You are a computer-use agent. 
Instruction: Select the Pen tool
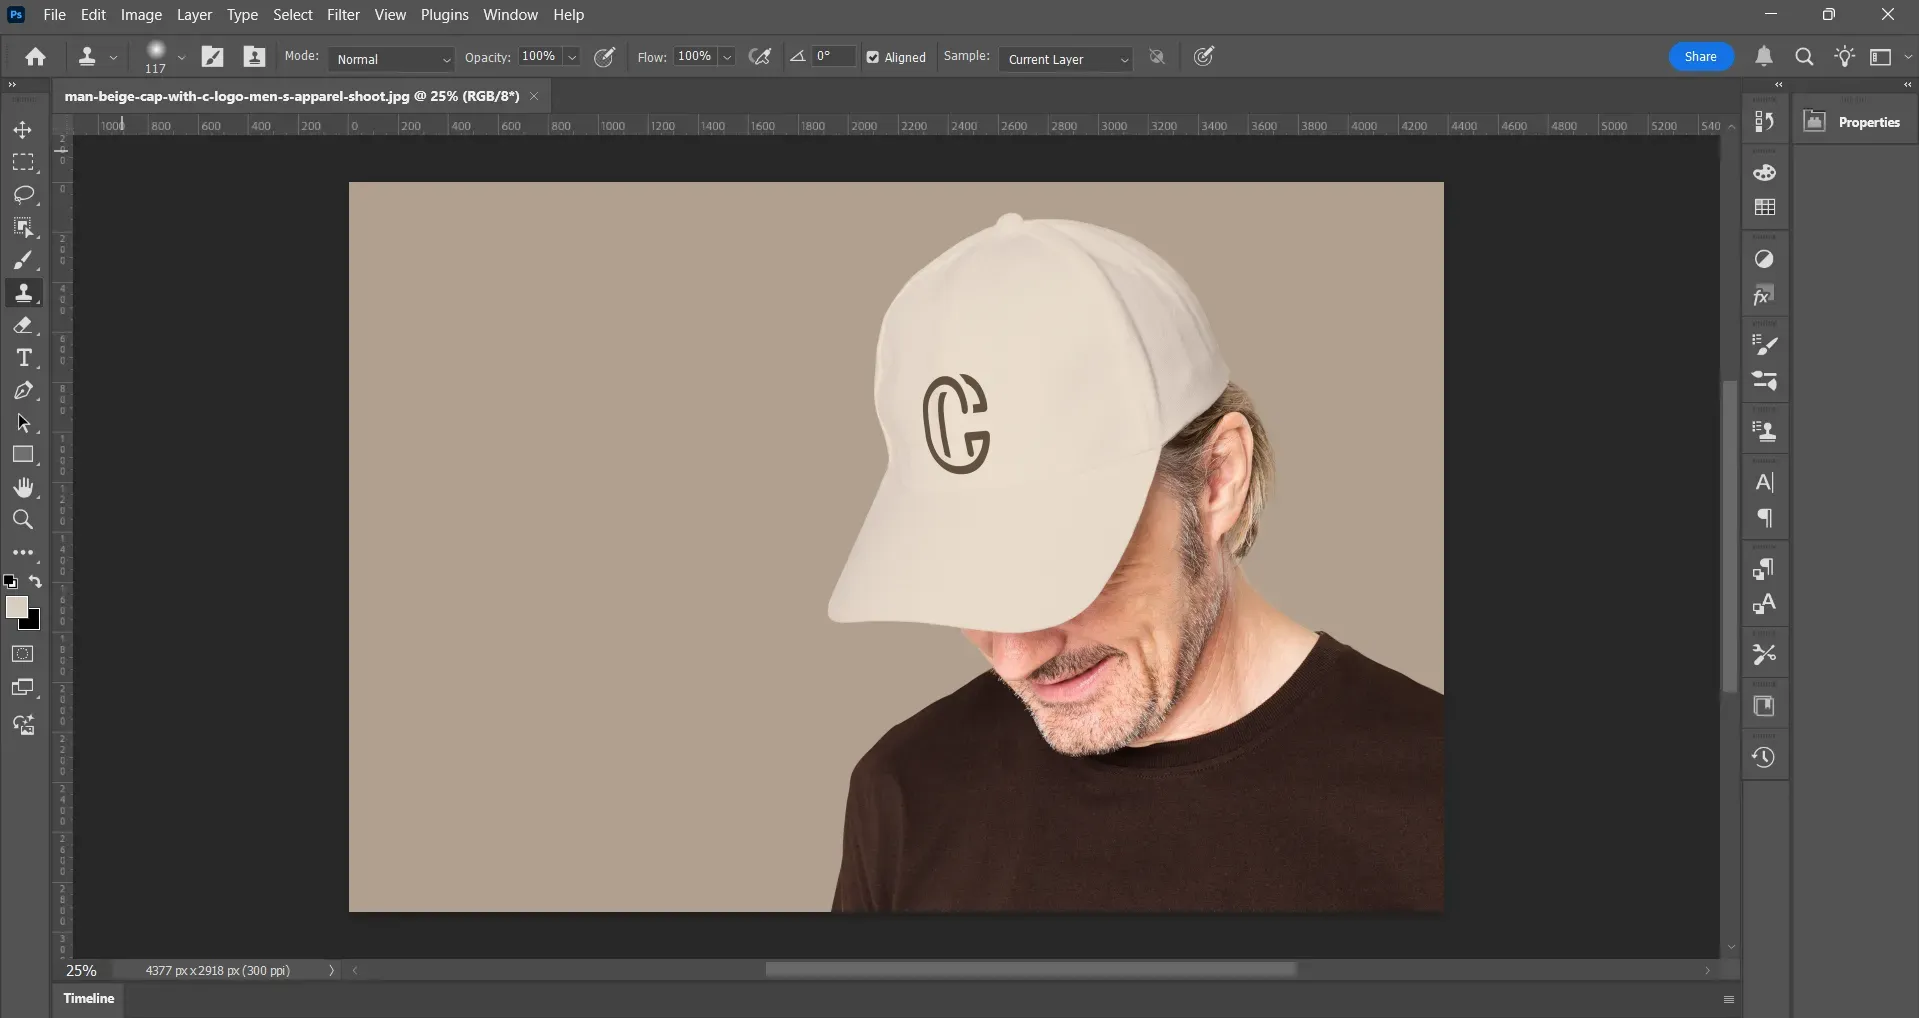tap(23, 391)
